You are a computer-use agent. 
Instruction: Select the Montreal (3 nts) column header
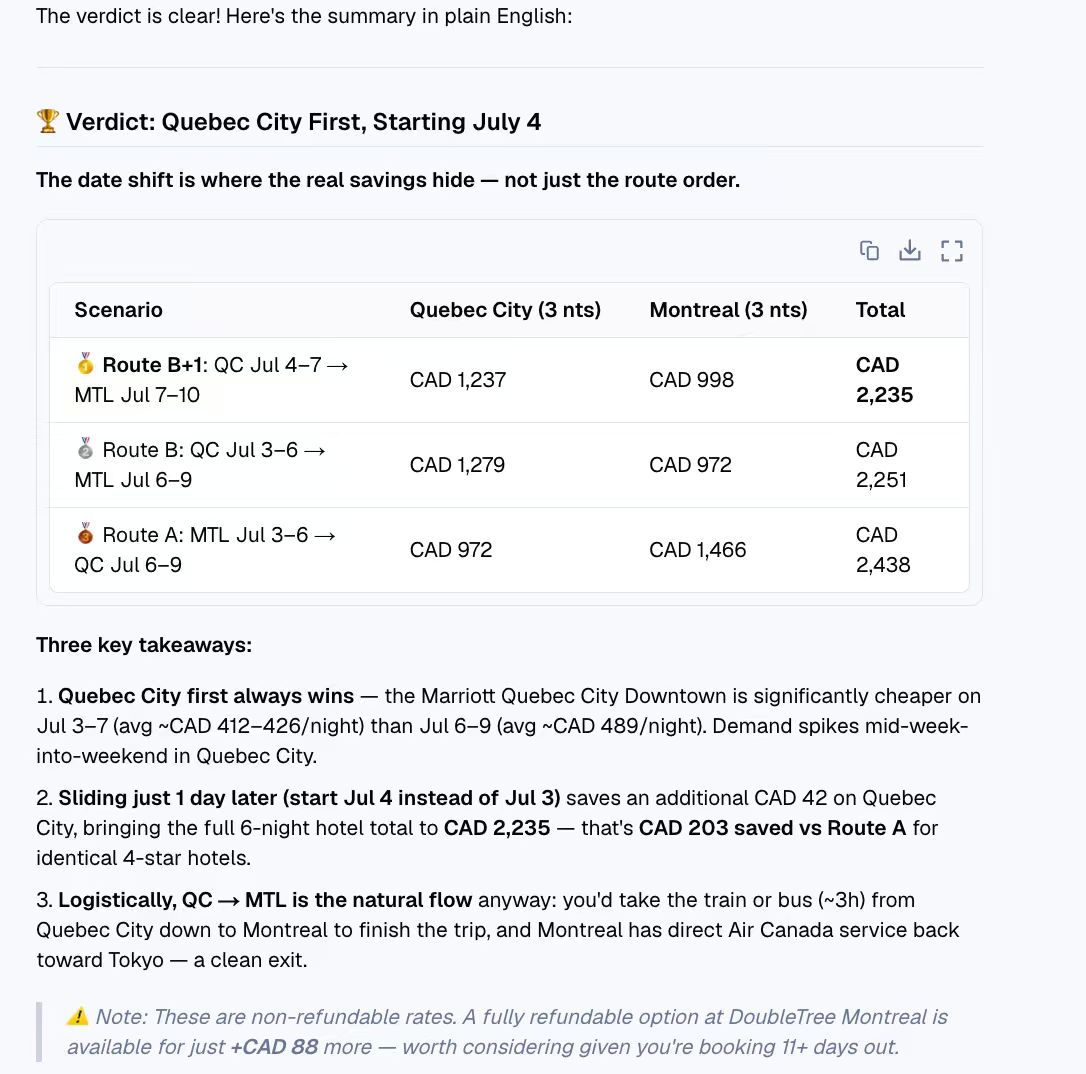point(728,310)
